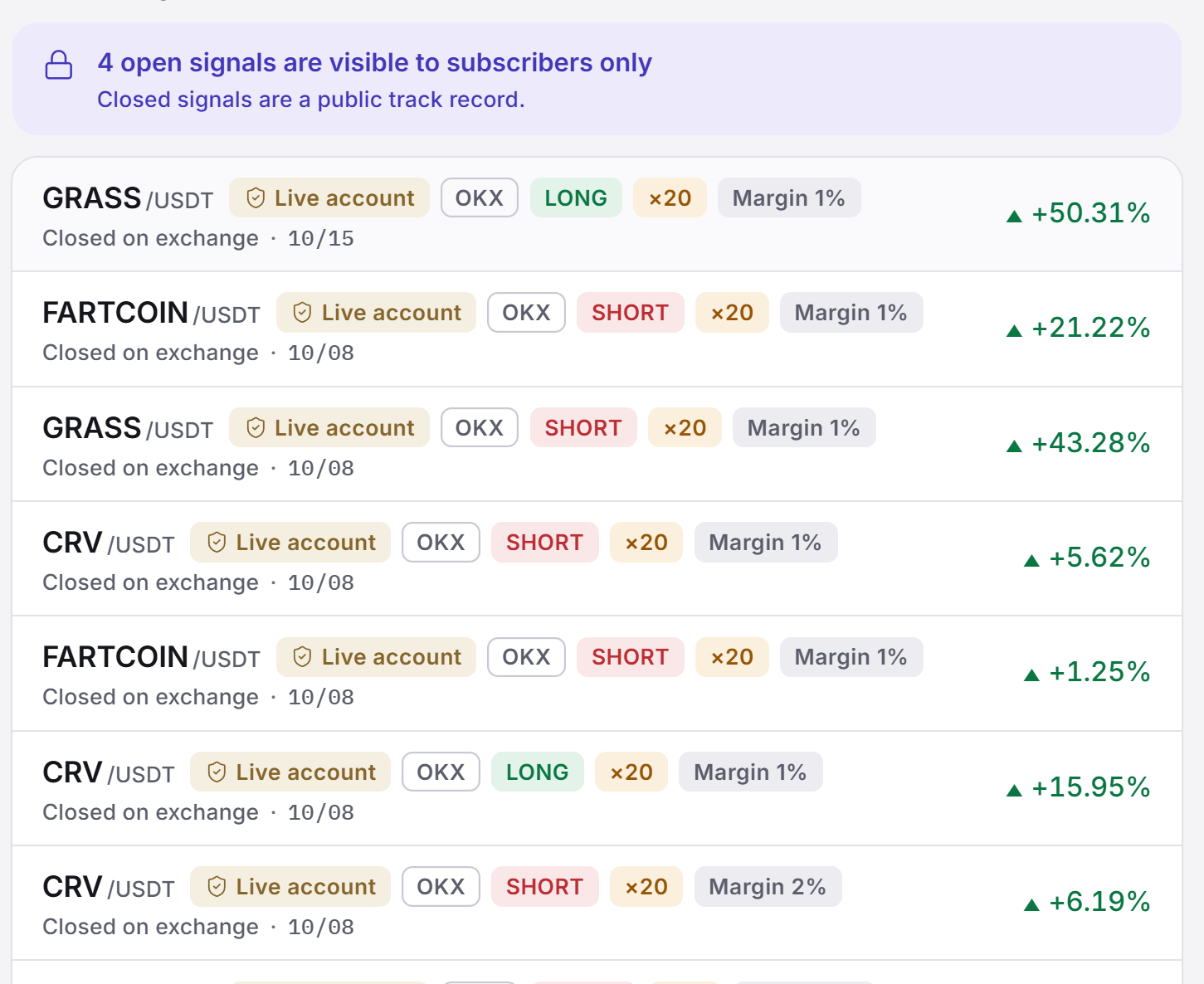Click the ×20 leverage tag in the GRASS SHORT row
Image resolution: width=1204 pixels, height=984 pixels.
point(685,428)
